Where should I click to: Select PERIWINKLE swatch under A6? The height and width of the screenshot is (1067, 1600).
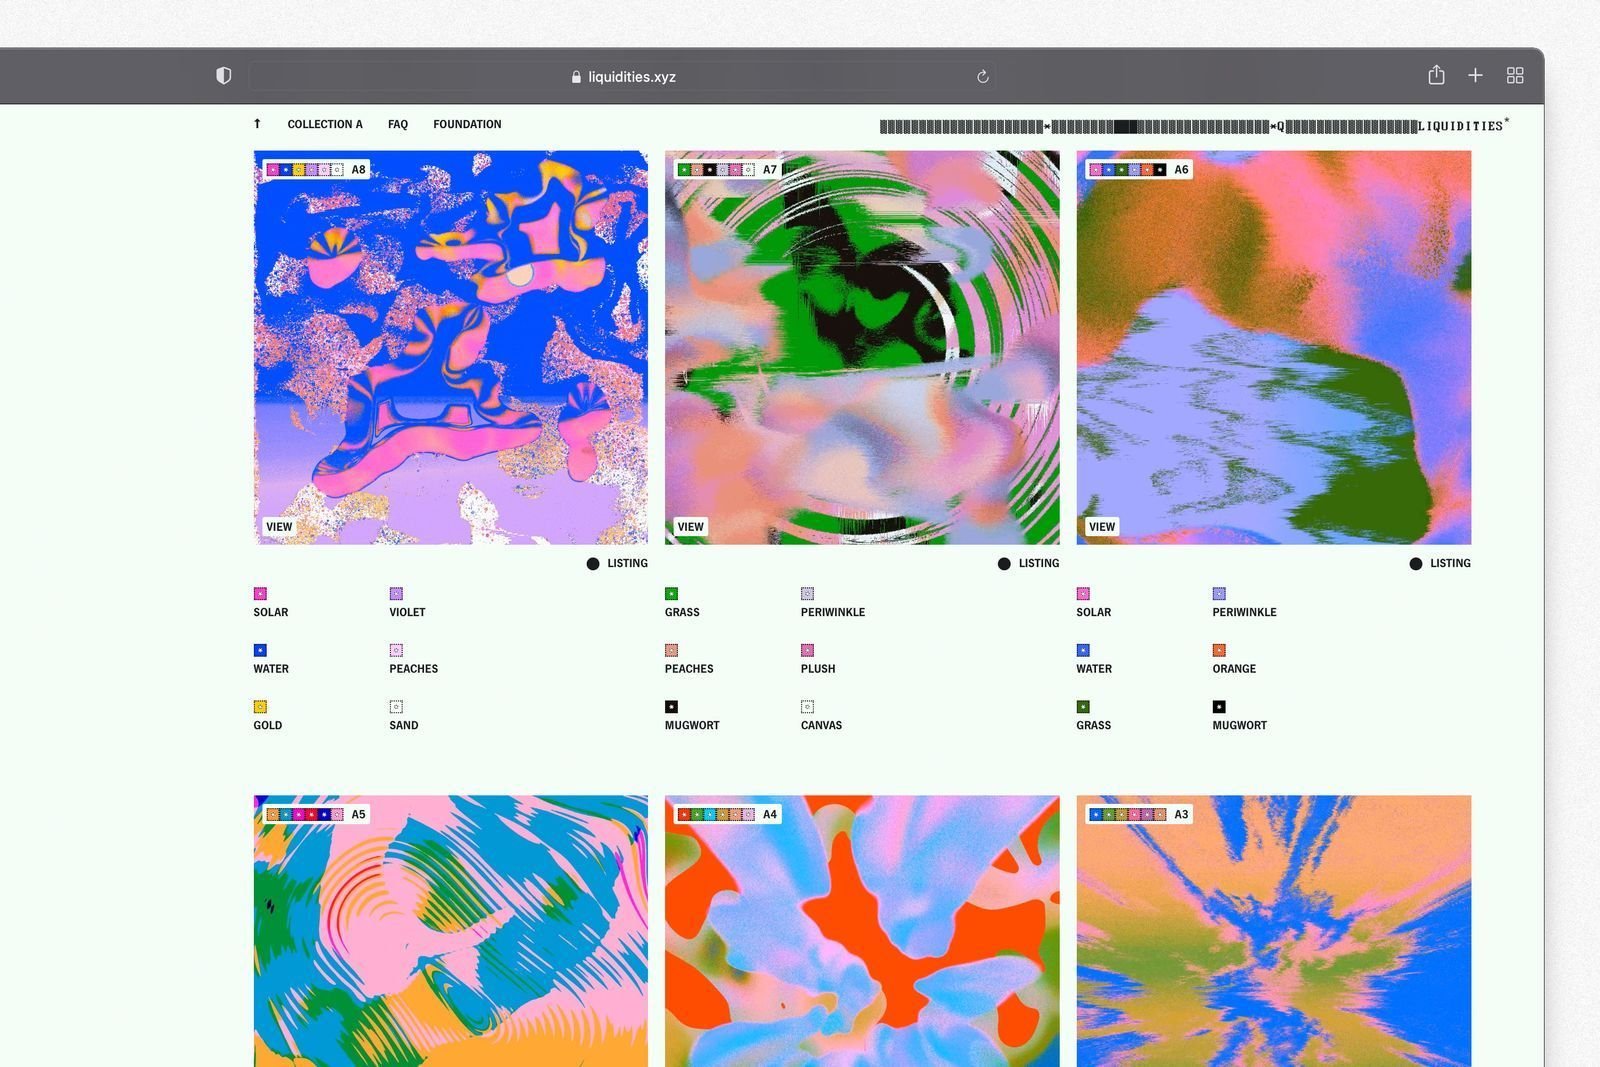coord(1219,594)
